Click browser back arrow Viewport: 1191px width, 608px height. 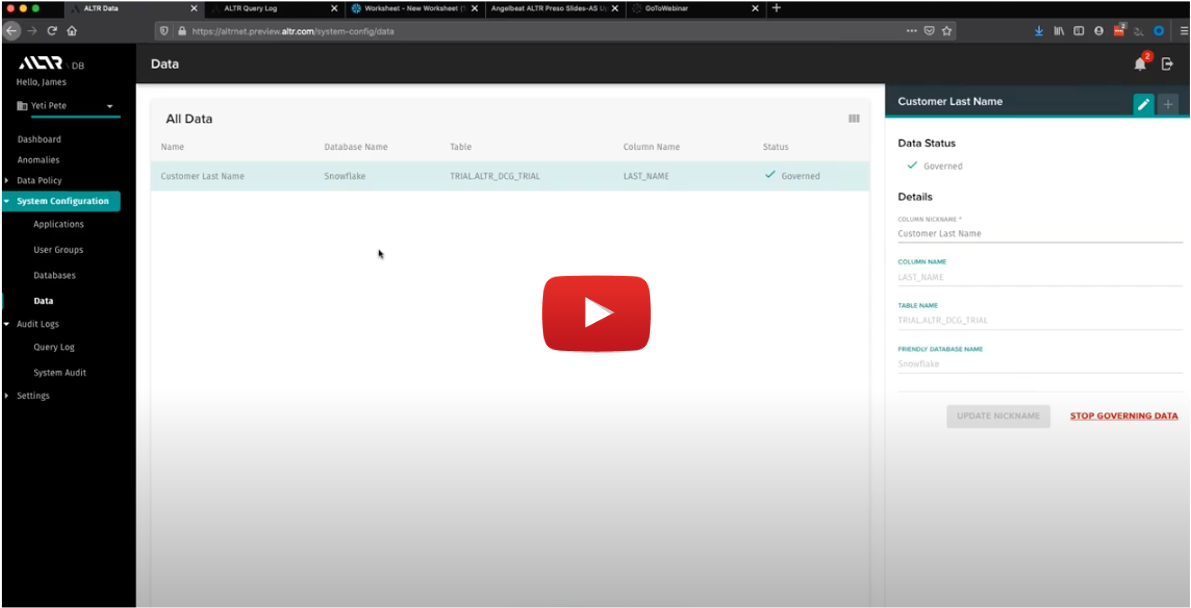pyautogui.click(x=11, y=31)
